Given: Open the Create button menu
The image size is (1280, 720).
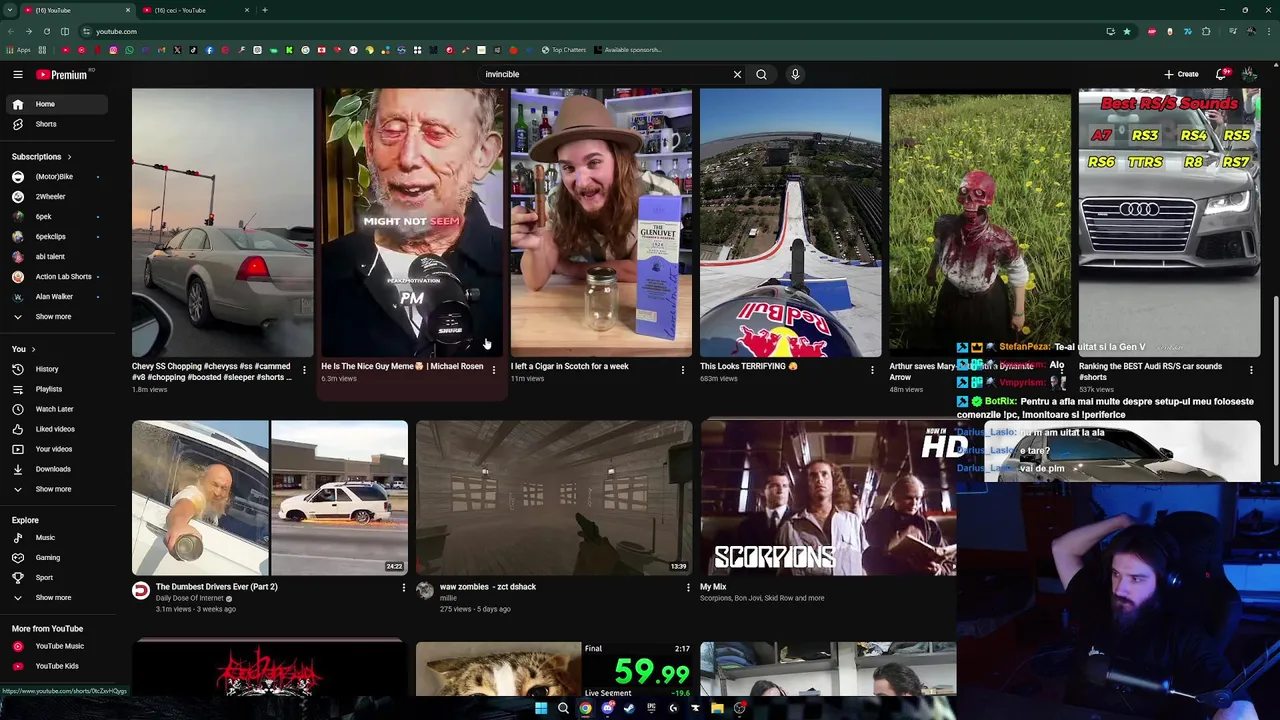Looking at the screenshot, I should [1181, 74].
